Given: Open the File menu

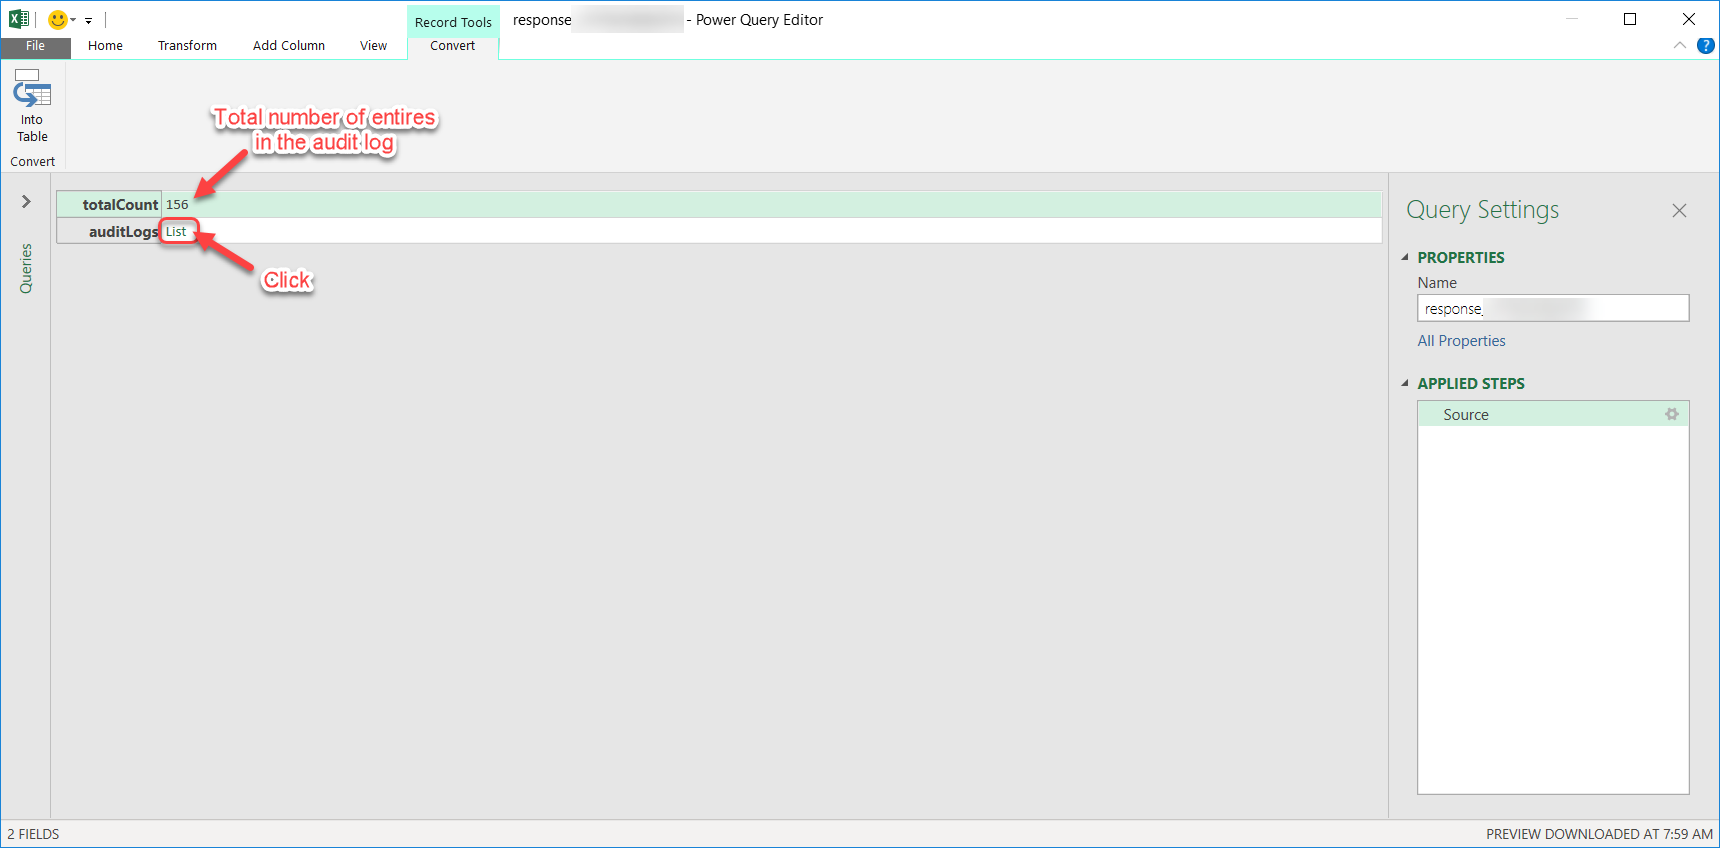Looking at the screenshot, I should (35, 46).
